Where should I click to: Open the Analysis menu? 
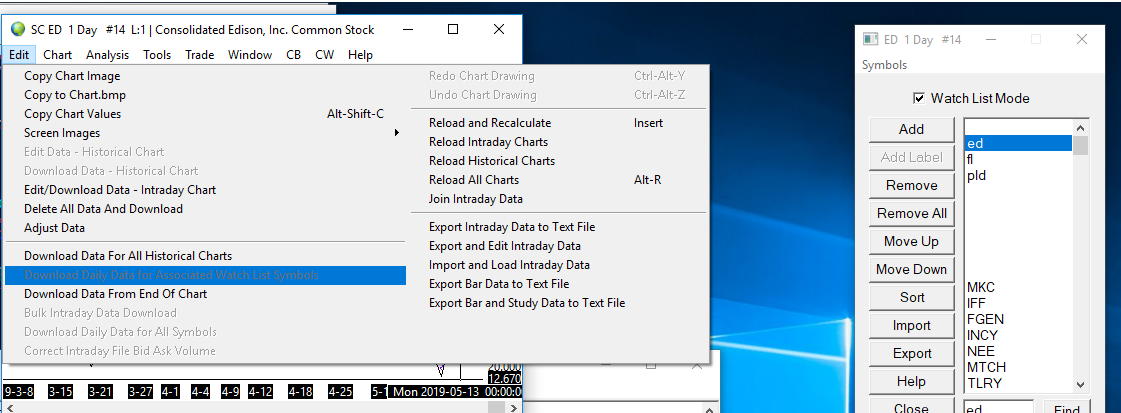tap(107, 54)
